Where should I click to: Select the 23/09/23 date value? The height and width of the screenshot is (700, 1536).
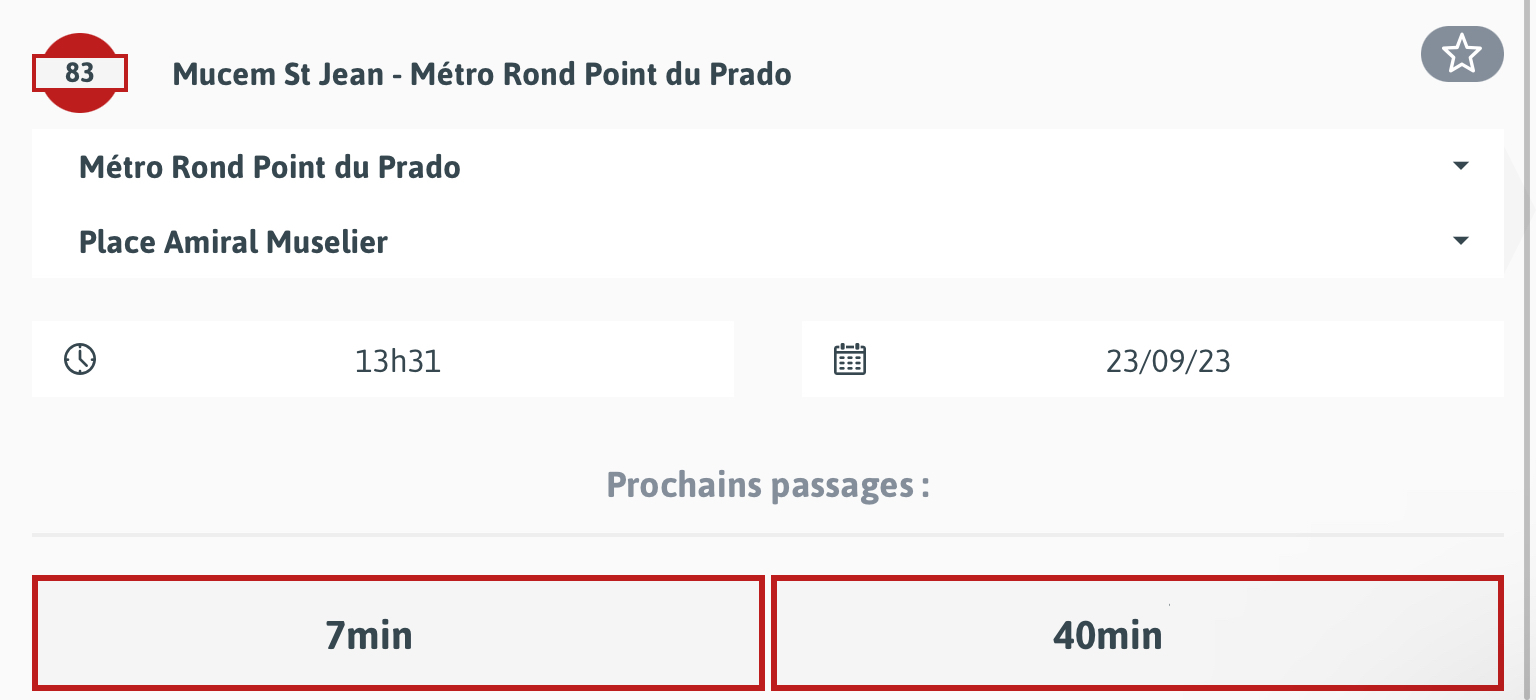tap(1168, 360)
